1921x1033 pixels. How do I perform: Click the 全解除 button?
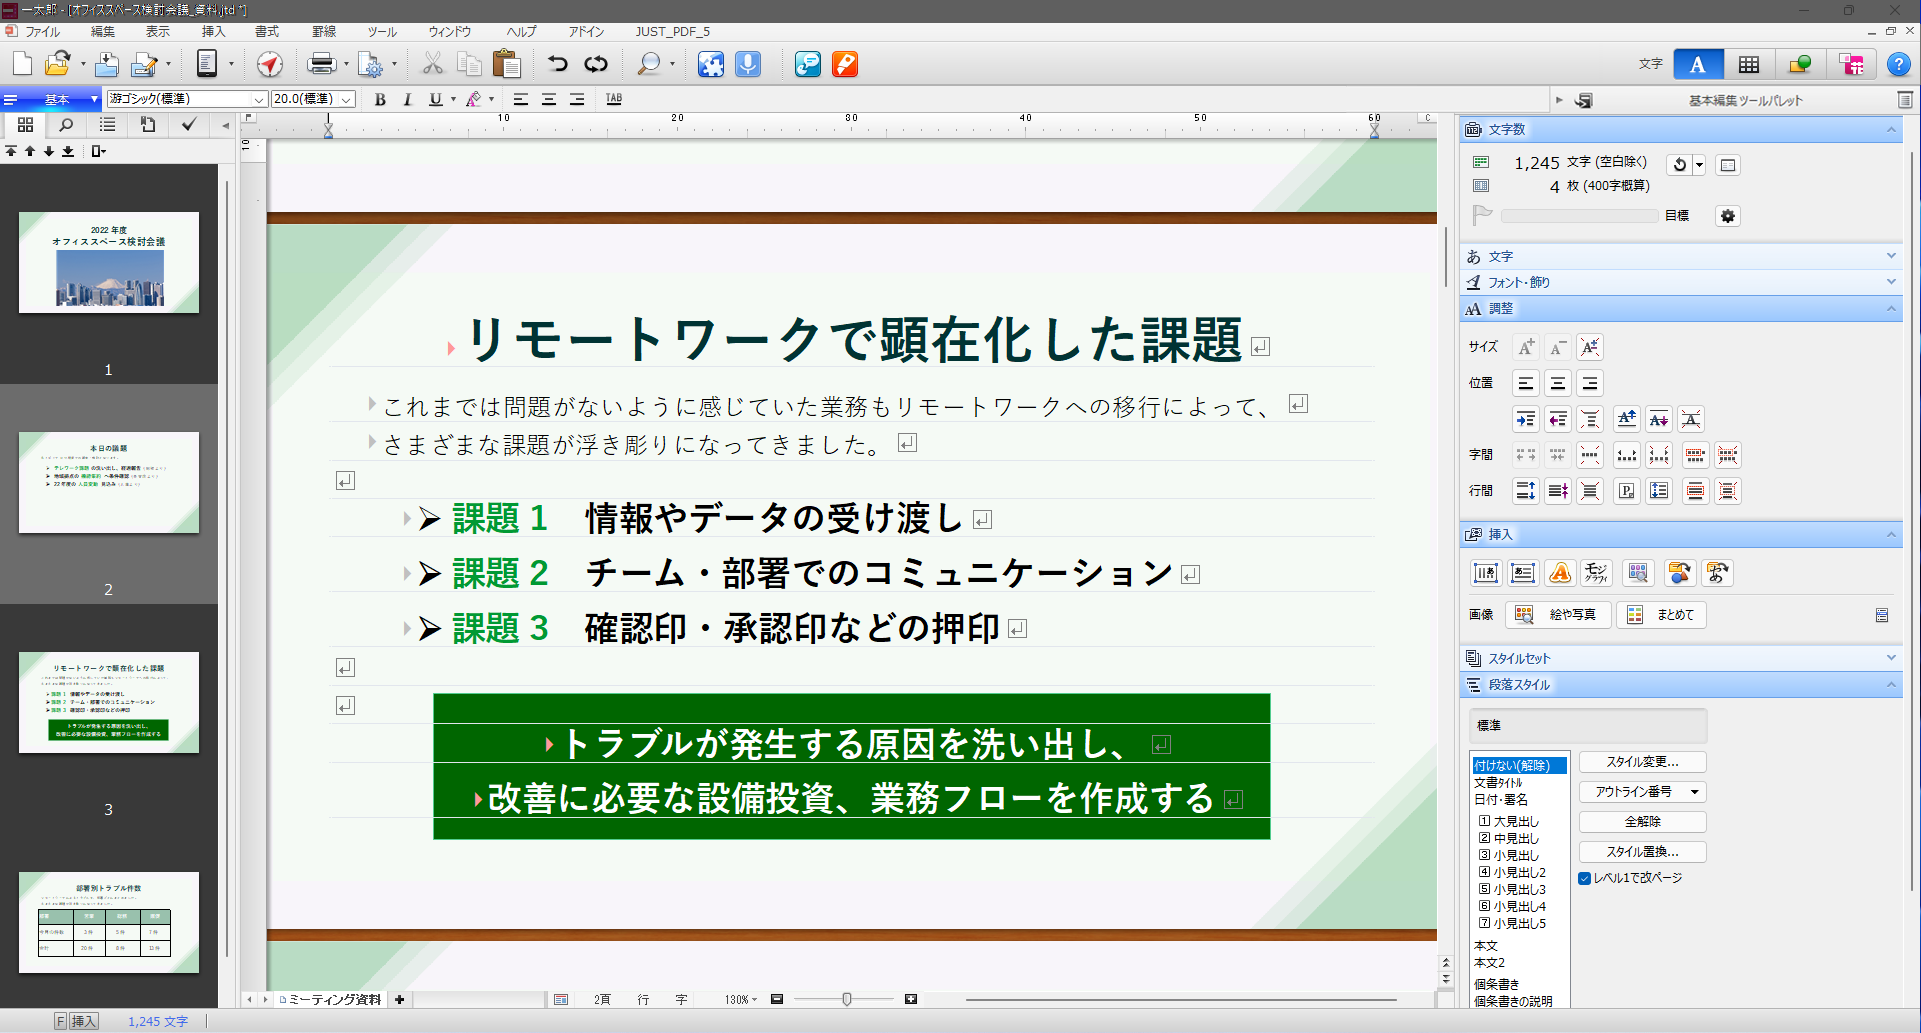click(x=1642, y=822)
